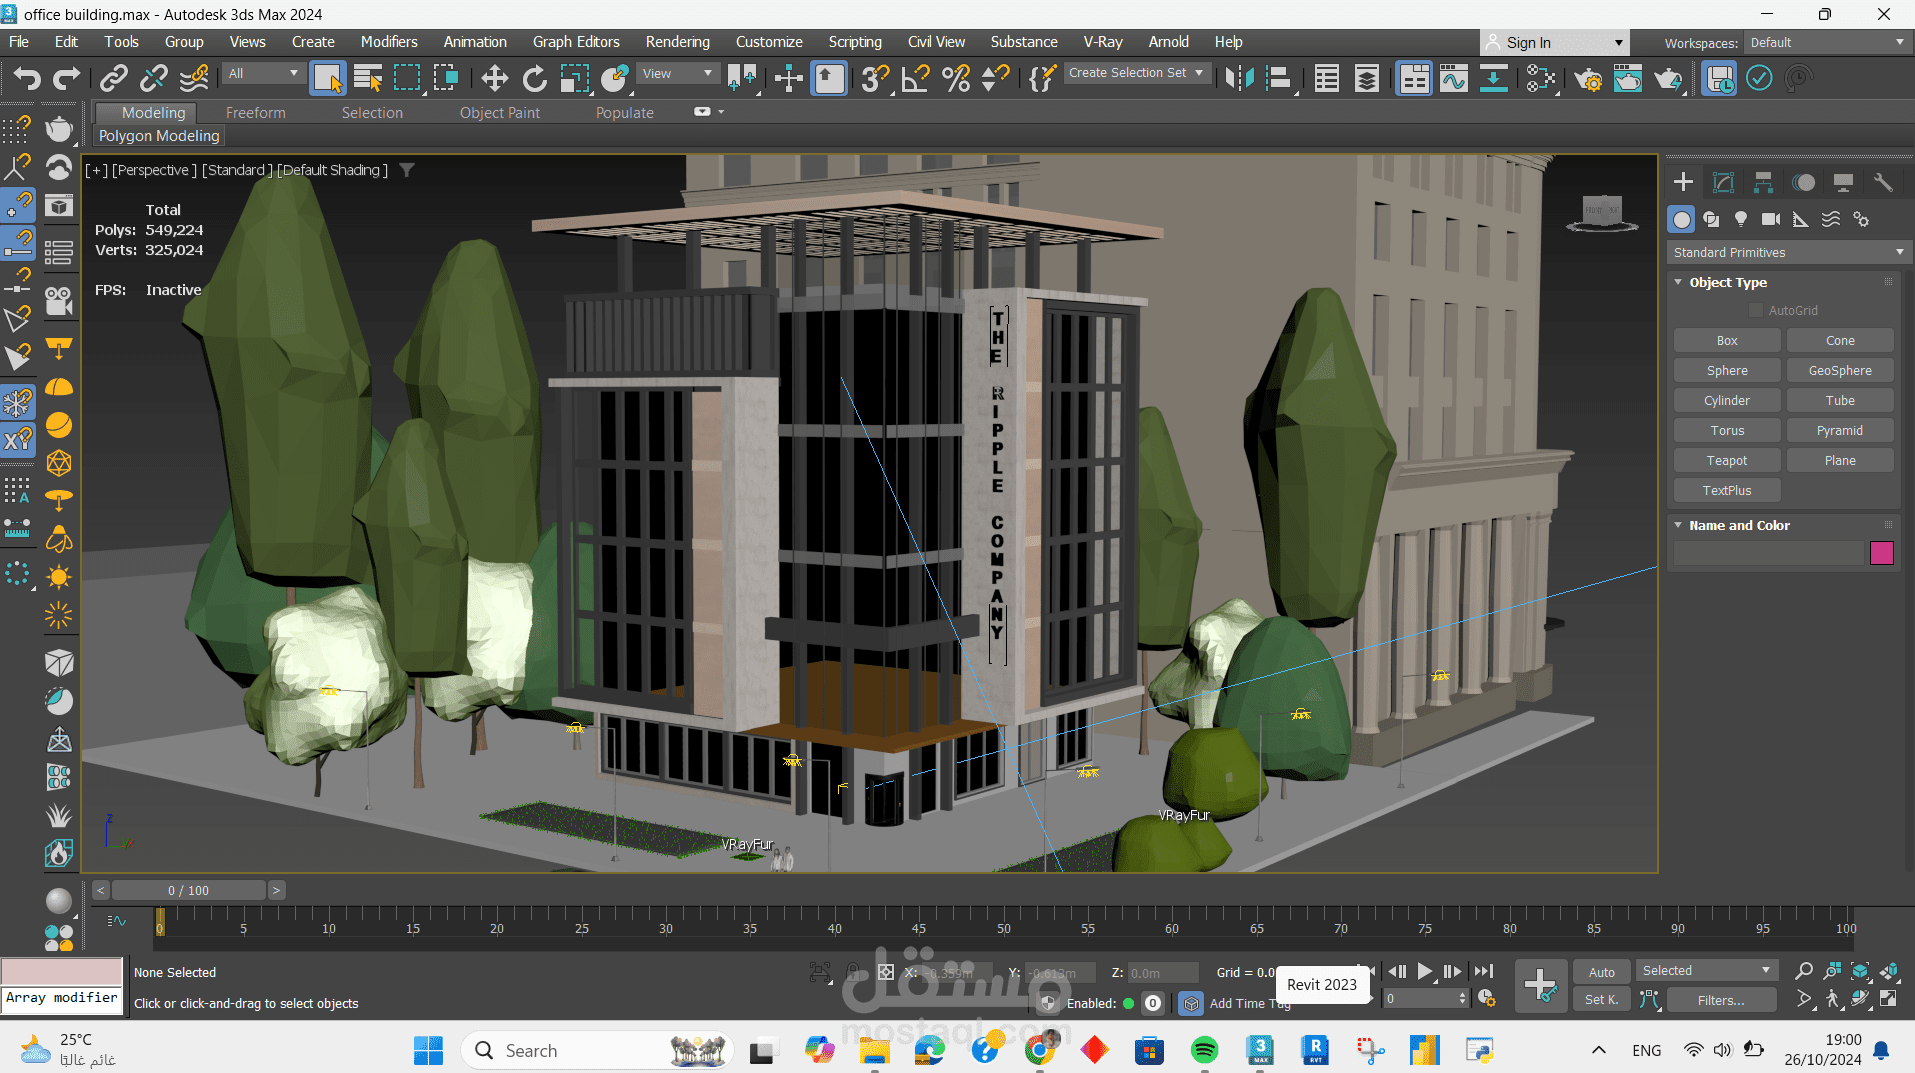Toggle the AutoGrid checkbox
This screenshot has height=1073, width=1915.
[1756, 311]
